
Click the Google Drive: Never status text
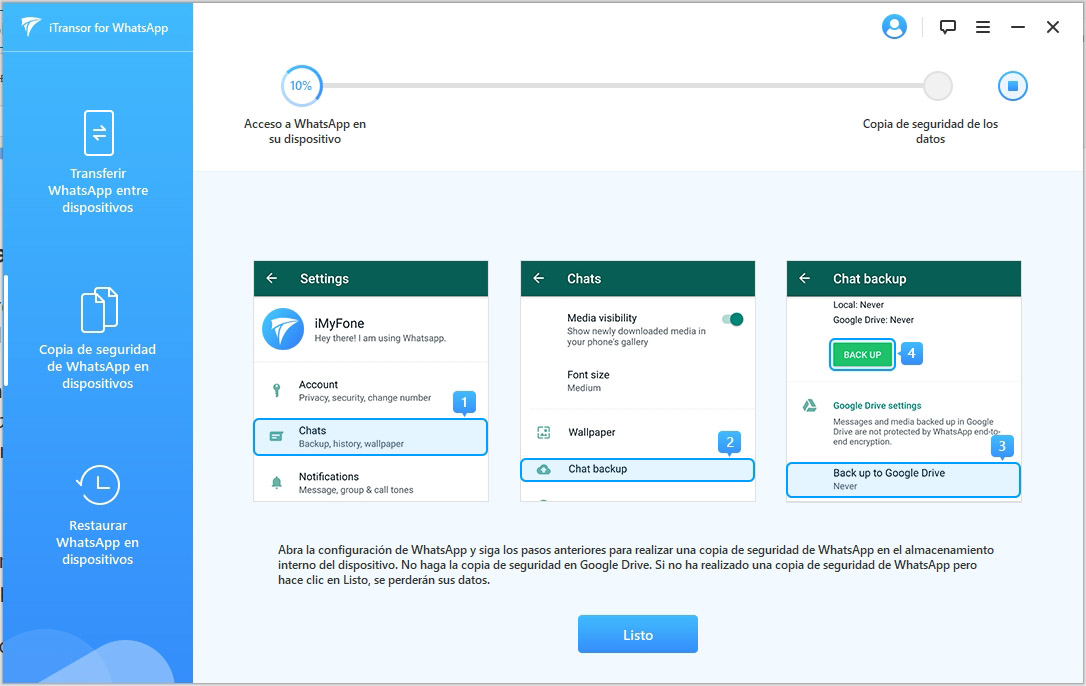point(873,320)
